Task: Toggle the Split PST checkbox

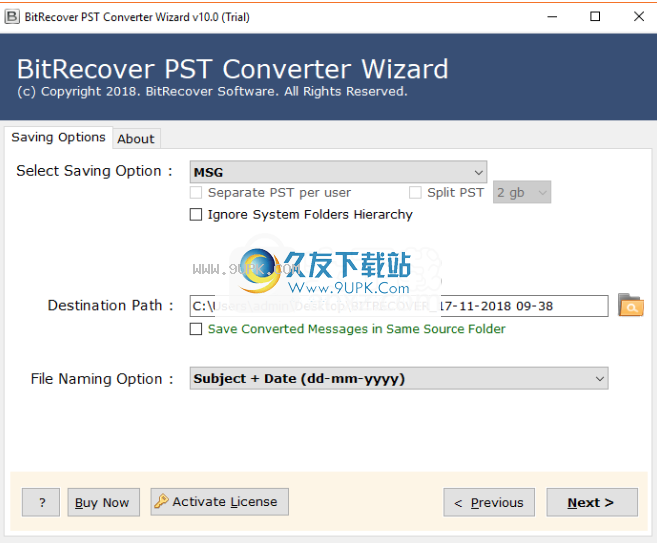Action: coord(415,193)
